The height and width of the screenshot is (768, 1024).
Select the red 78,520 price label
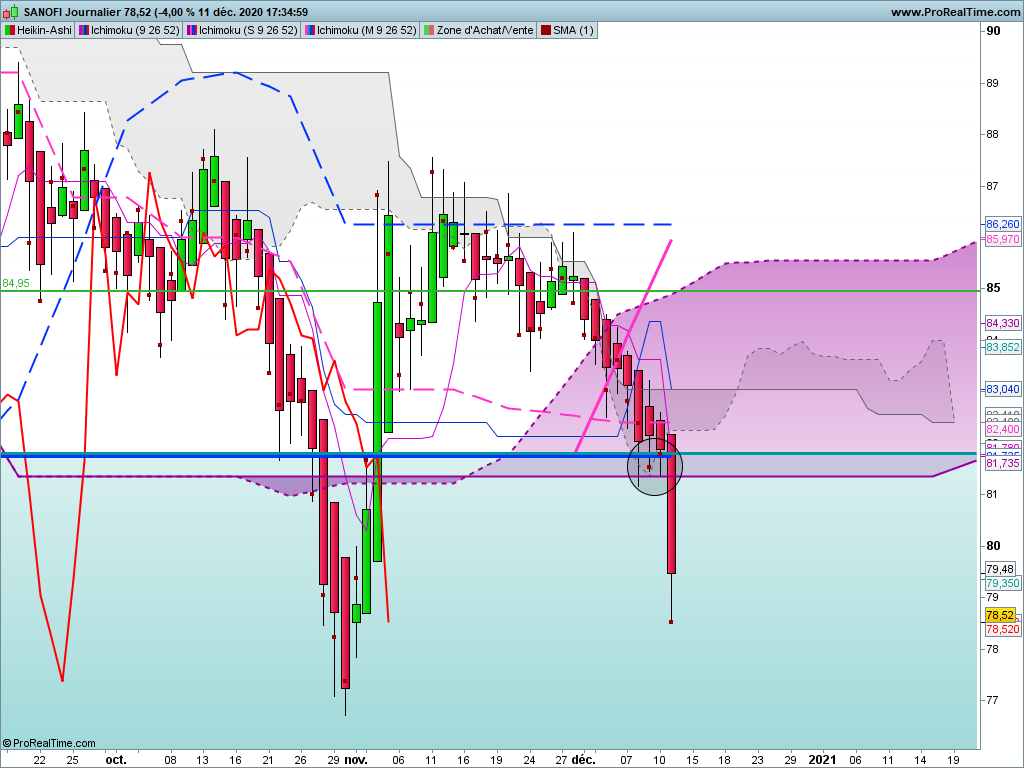click(1002, 629)
